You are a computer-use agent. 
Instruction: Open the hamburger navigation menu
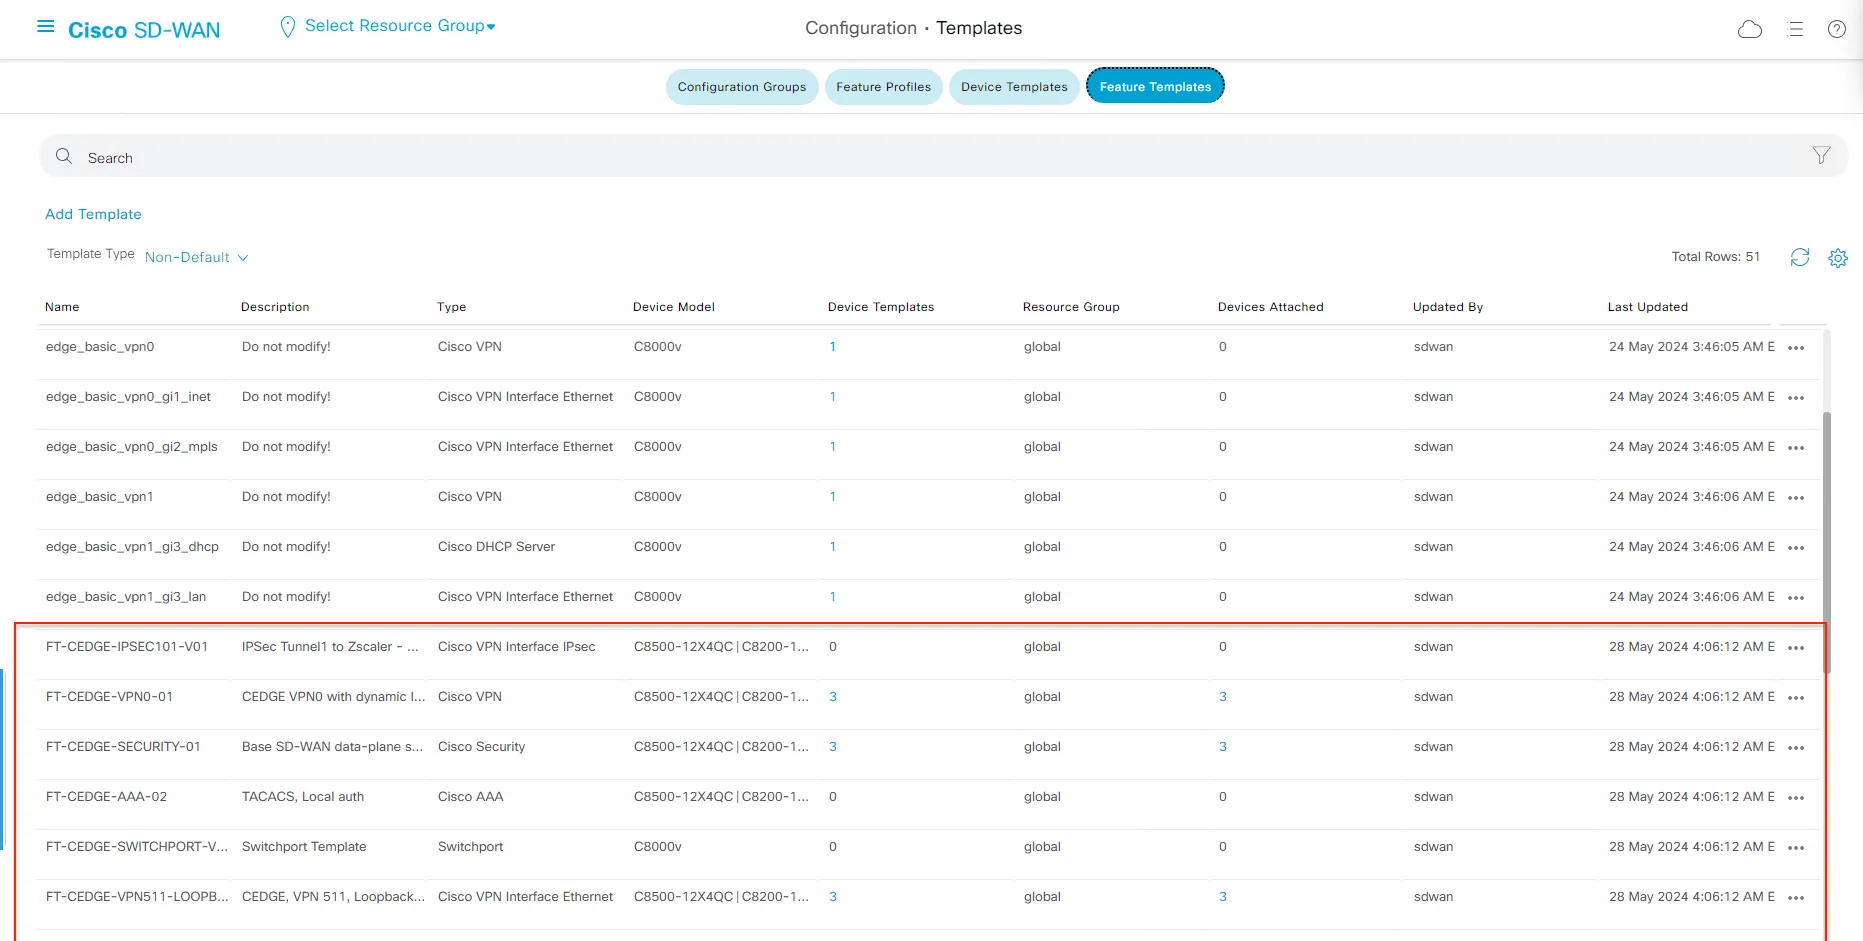pyautogui.click(x=45, y=27)
